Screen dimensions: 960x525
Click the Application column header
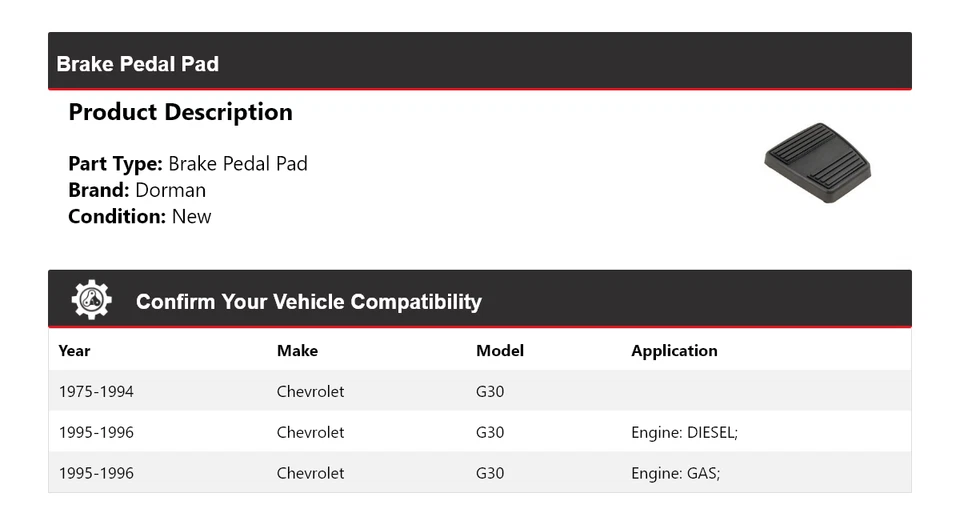coord(674,351)
